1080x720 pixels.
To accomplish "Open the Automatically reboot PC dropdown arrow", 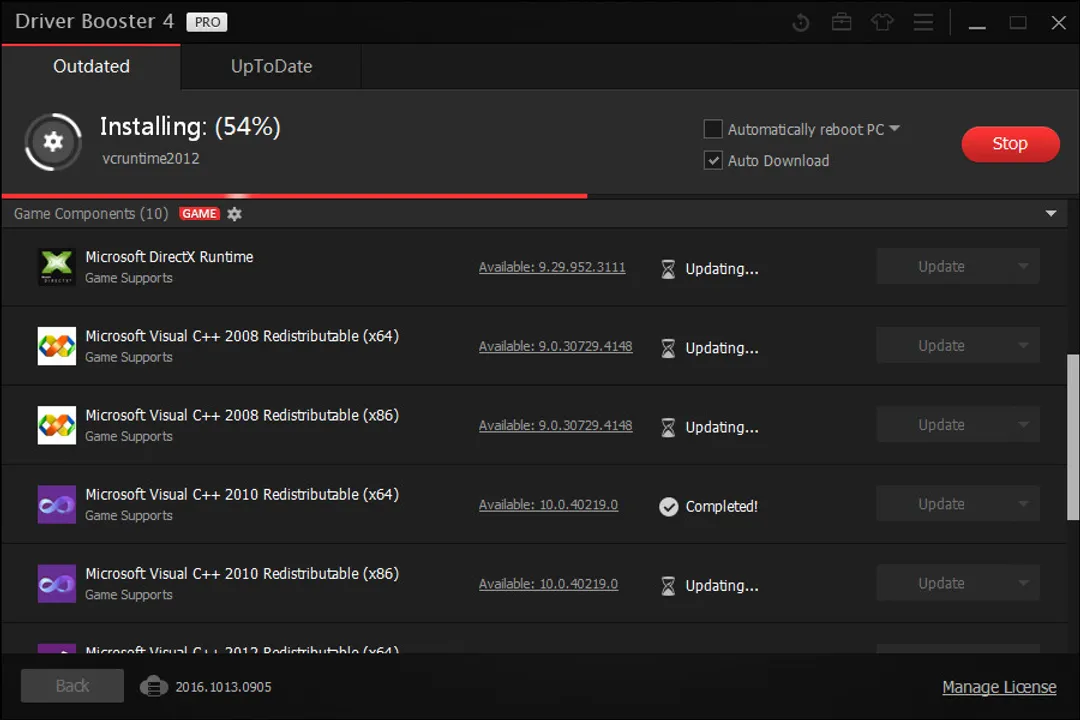I will tap(895, 129).
